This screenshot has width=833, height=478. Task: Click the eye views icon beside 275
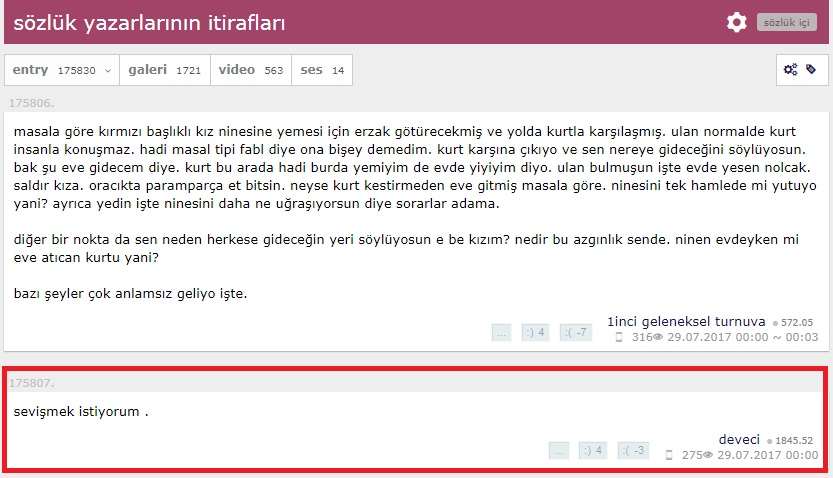click(708, 455)
